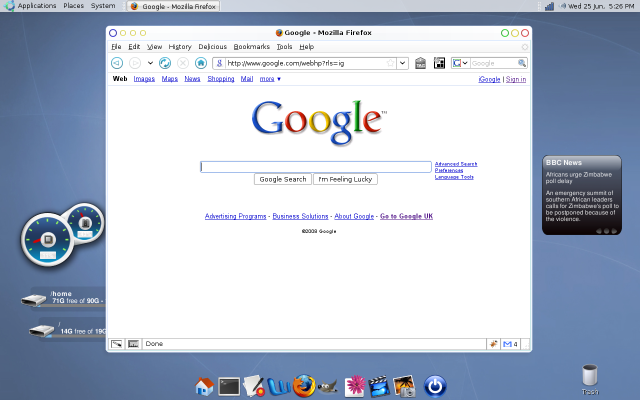Viewport: 640px width, 400px height.
Task: Bookmark this page with the star
Action: pos(391,63)
